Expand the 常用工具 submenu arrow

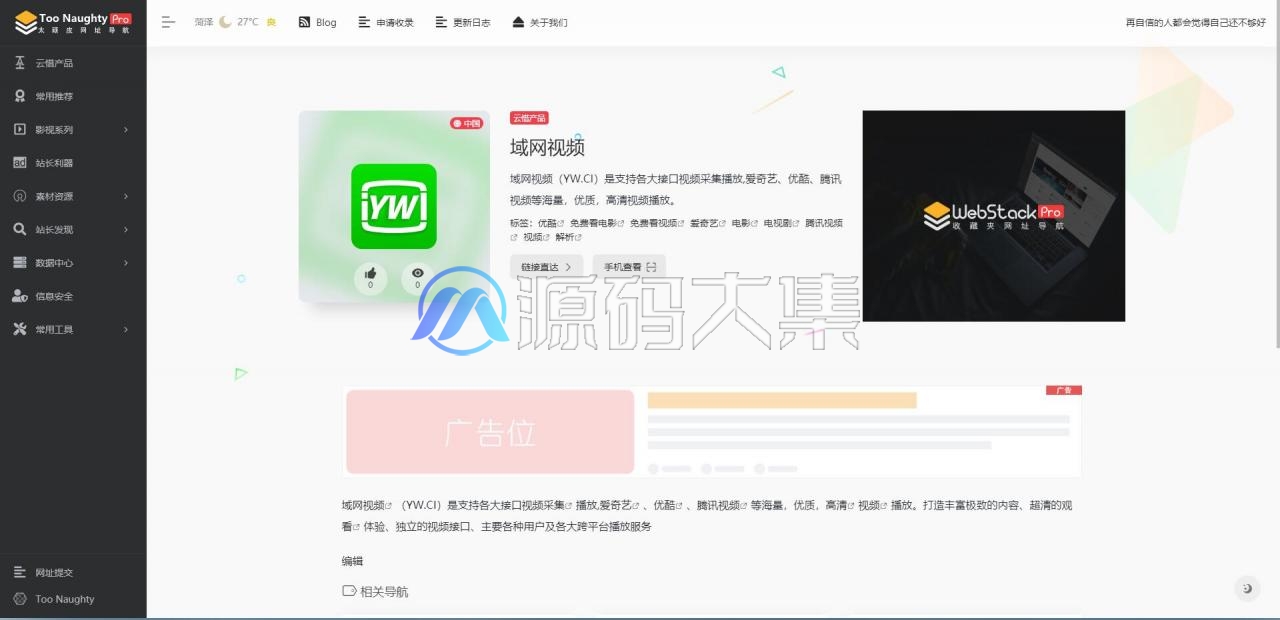pyautogui.click(x=126, y=330)
